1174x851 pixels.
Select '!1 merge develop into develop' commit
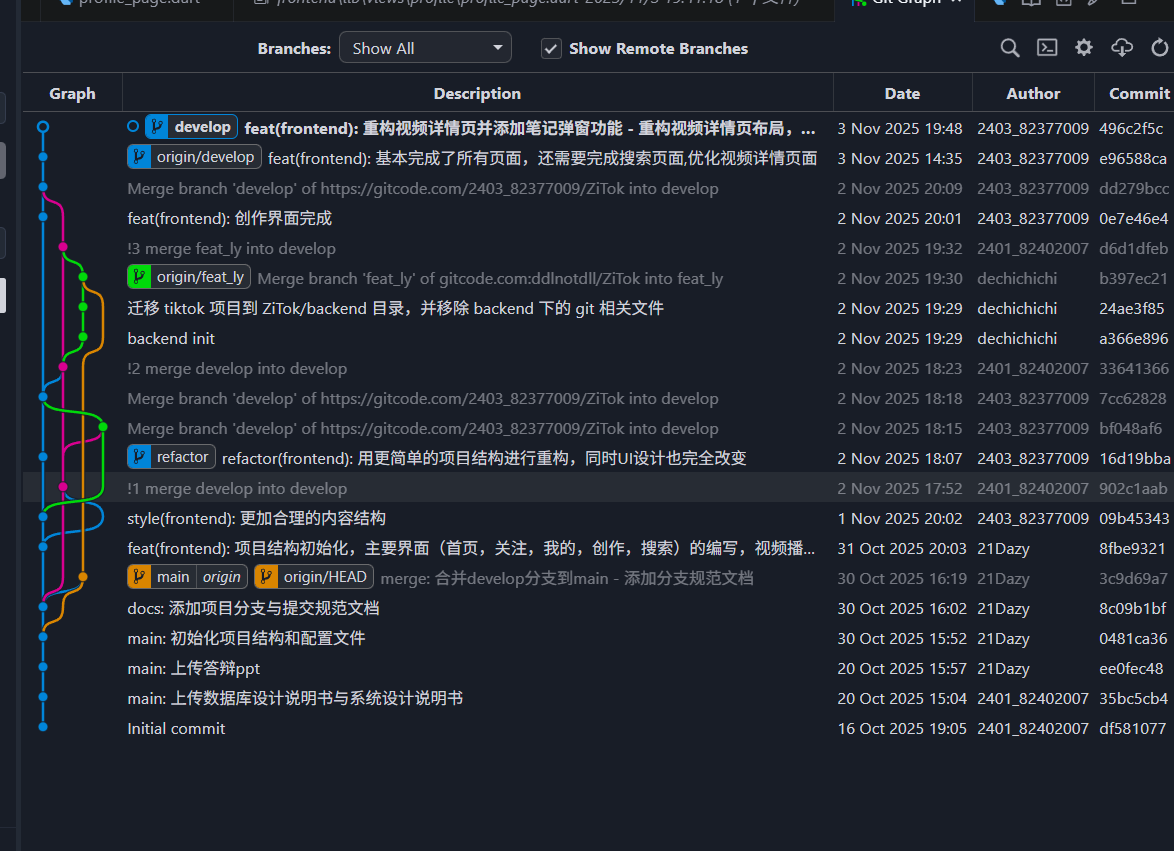(x=237, y=489)
